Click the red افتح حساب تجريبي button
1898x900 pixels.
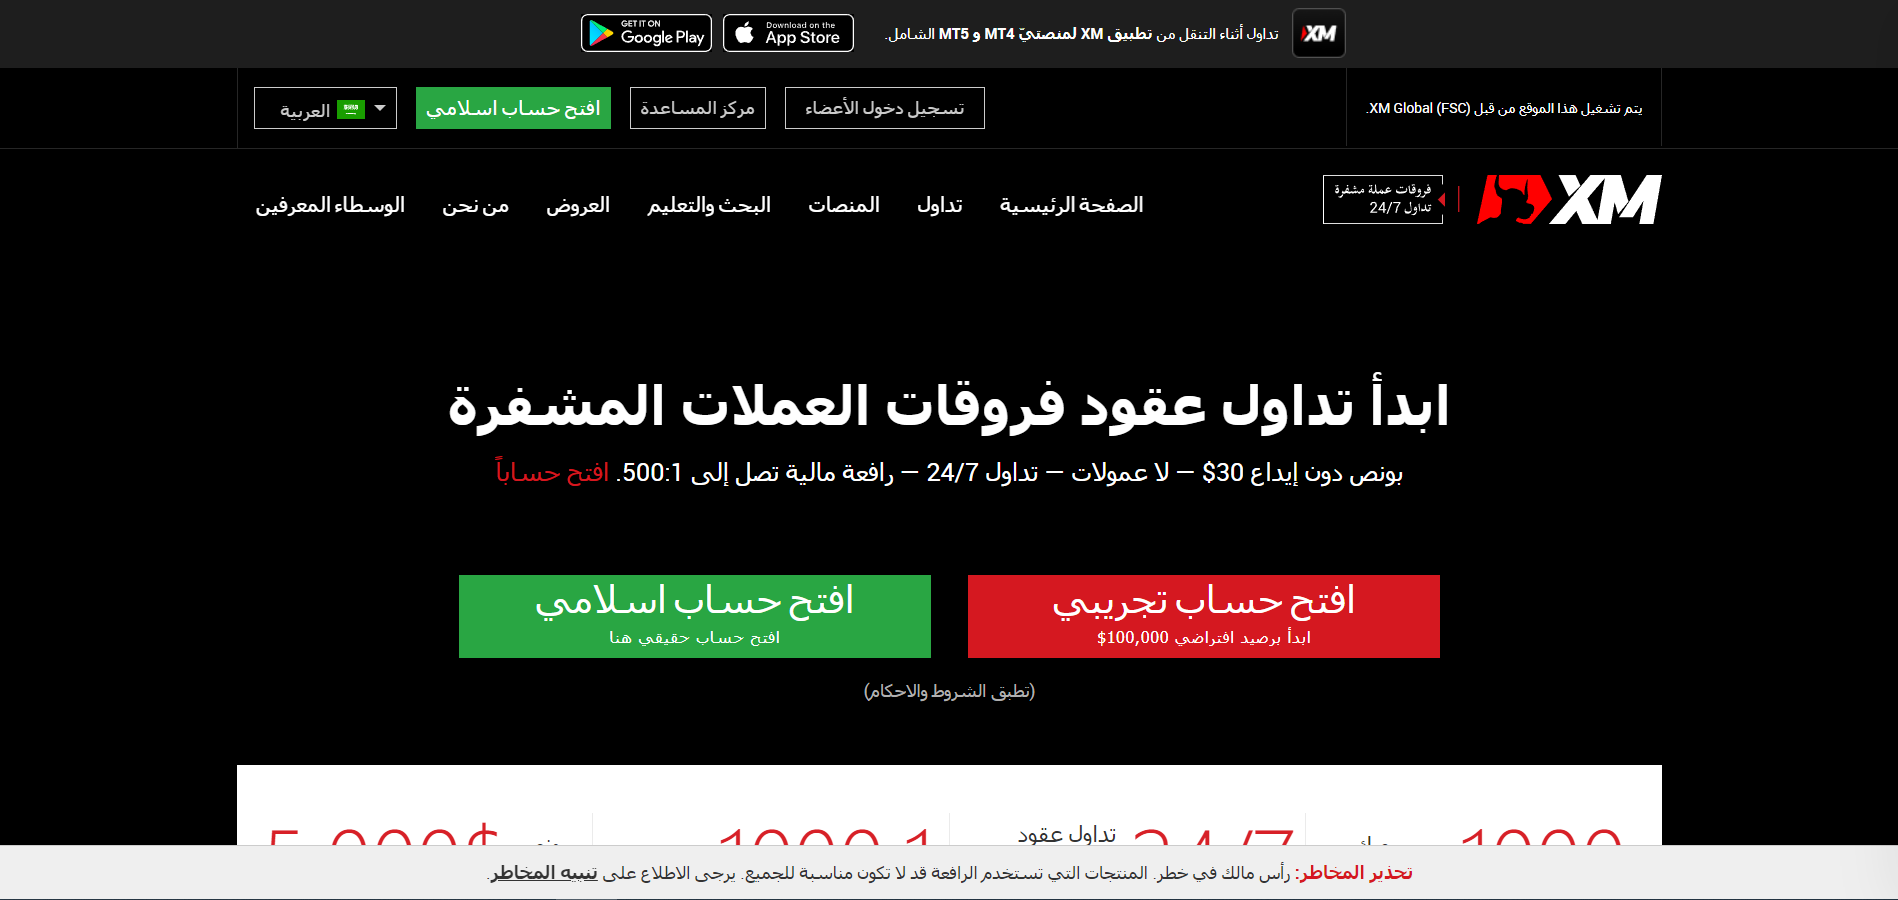1202,616
